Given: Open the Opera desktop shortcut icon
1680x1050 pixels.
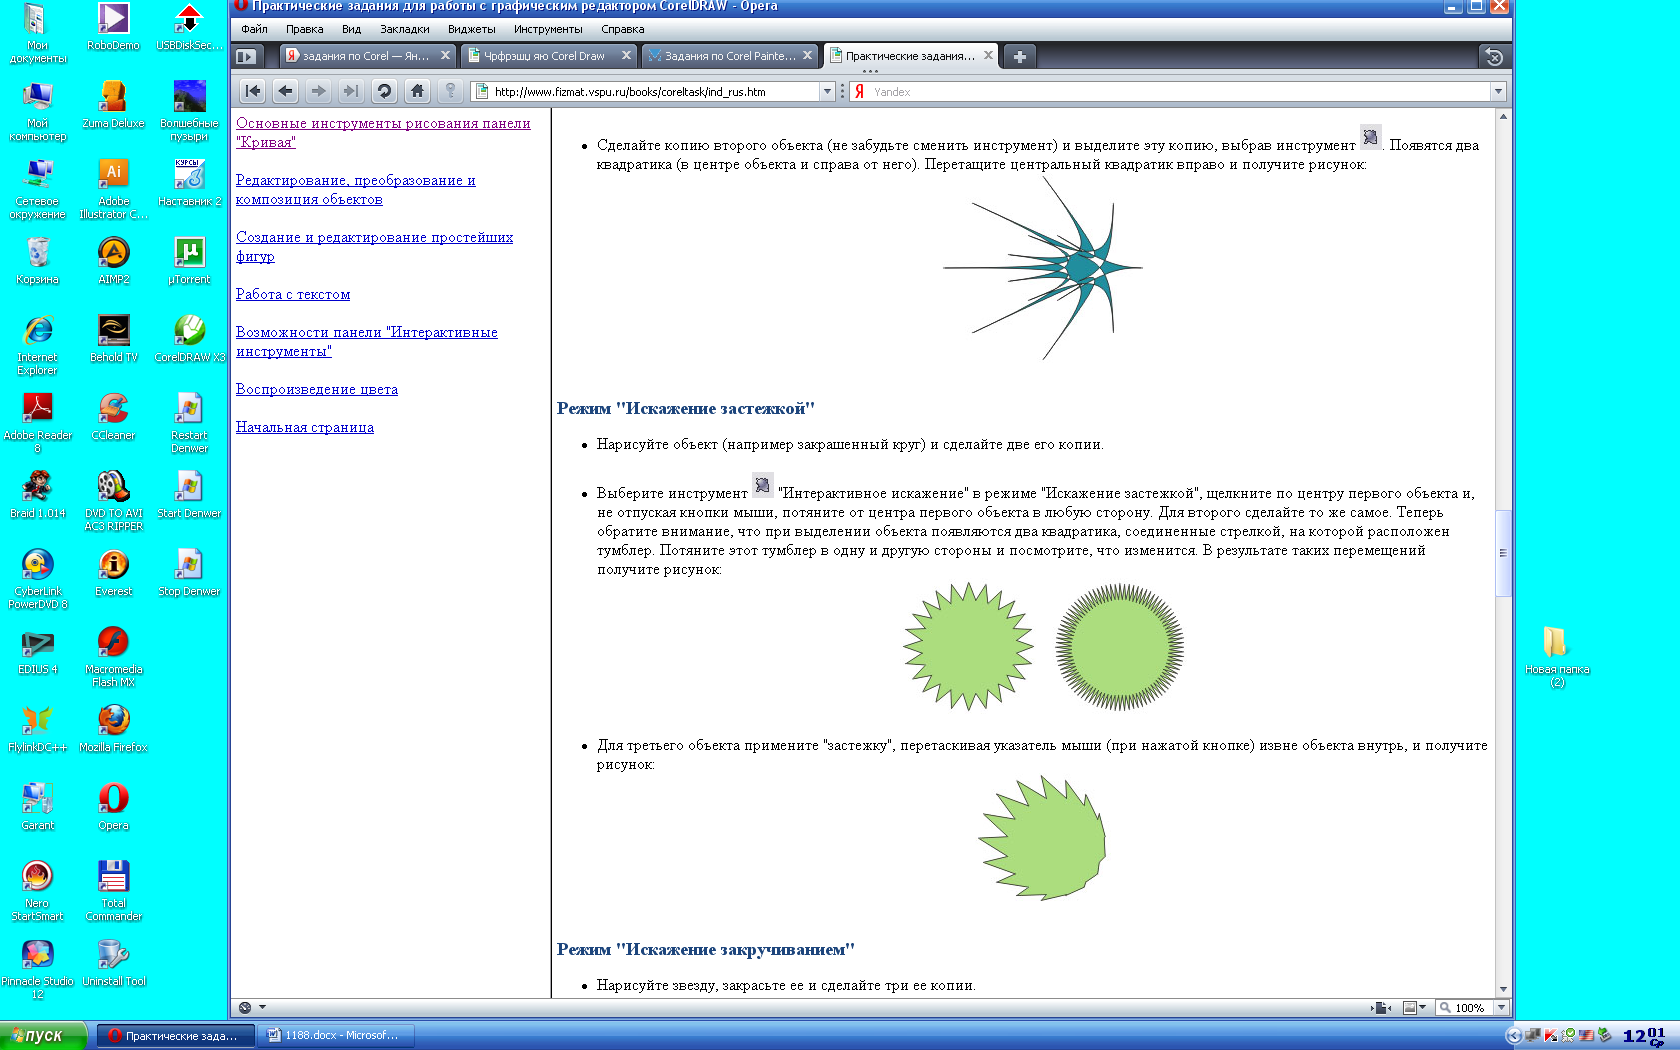Looking at the screenshot, I should click(x=114, y=807).
